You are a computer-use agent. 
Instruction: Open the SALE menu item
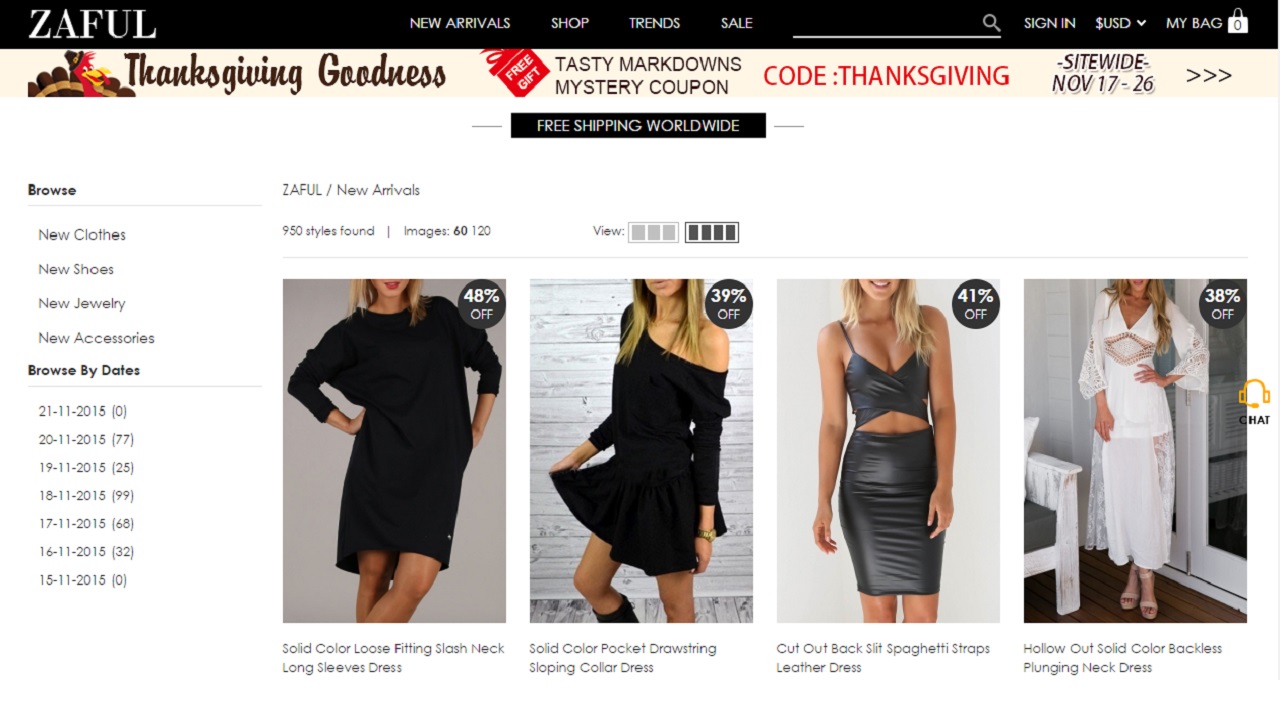tap(737, 23)
